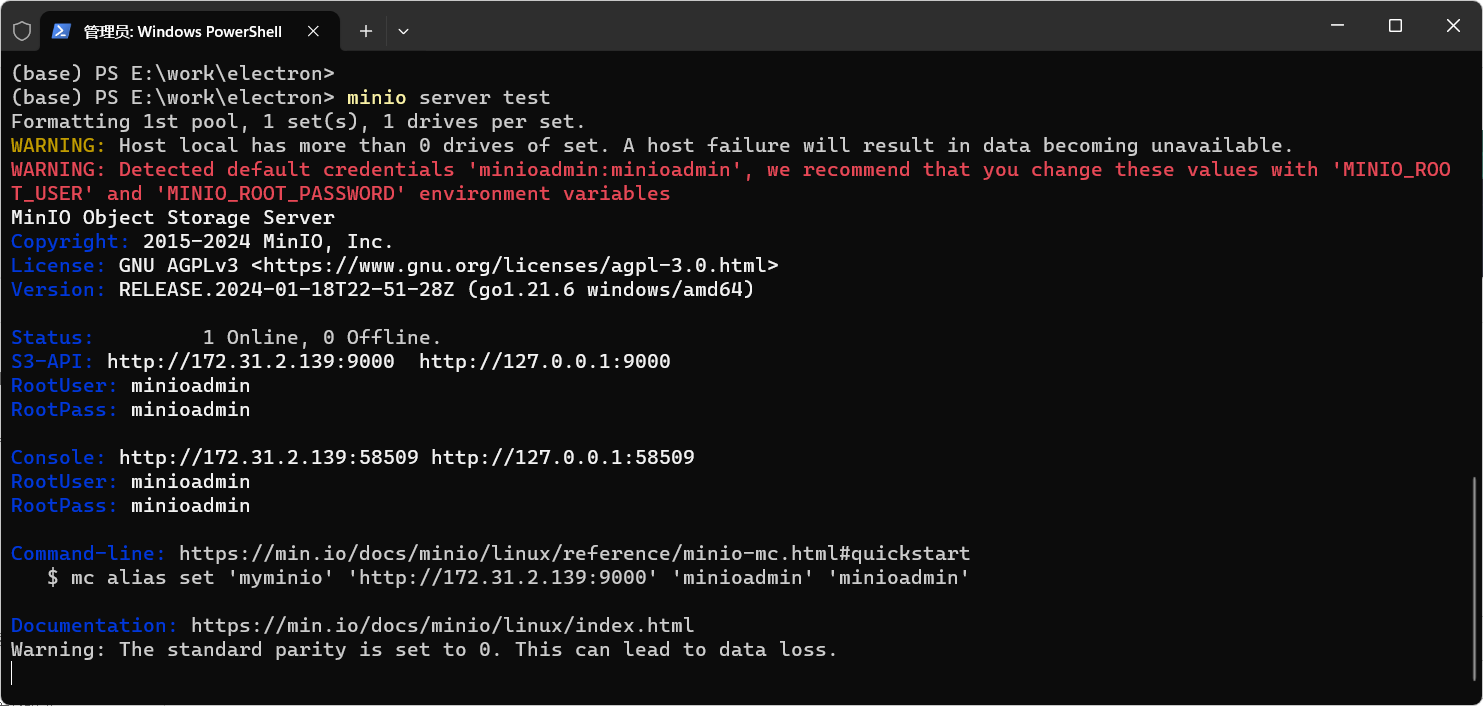Select the 管理员: Windows PowerShell tab

tap(182, 31)
